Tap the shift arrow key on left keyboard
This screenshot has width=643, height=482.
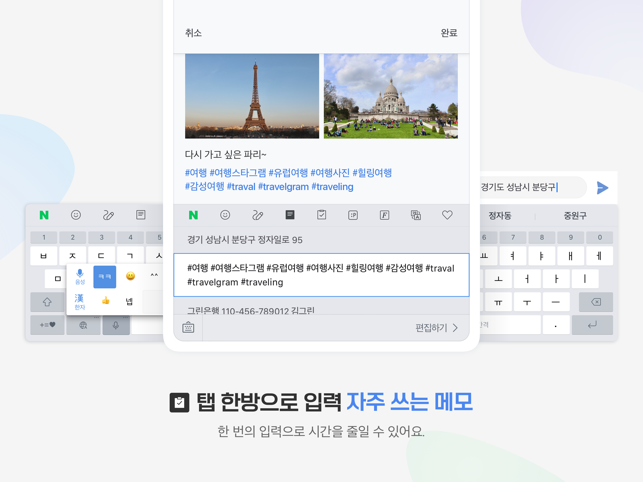click(47, 302)
